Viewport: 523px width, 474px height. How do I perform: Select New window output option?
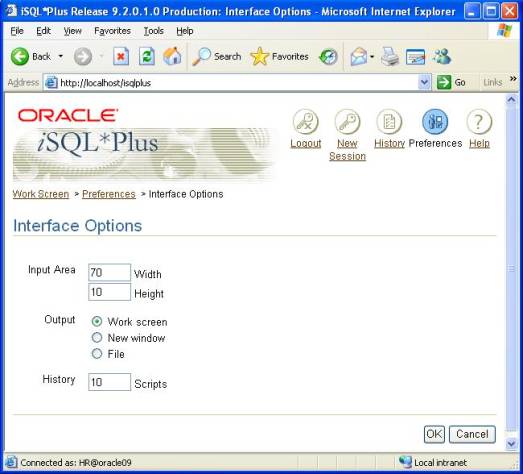point(97,338)
